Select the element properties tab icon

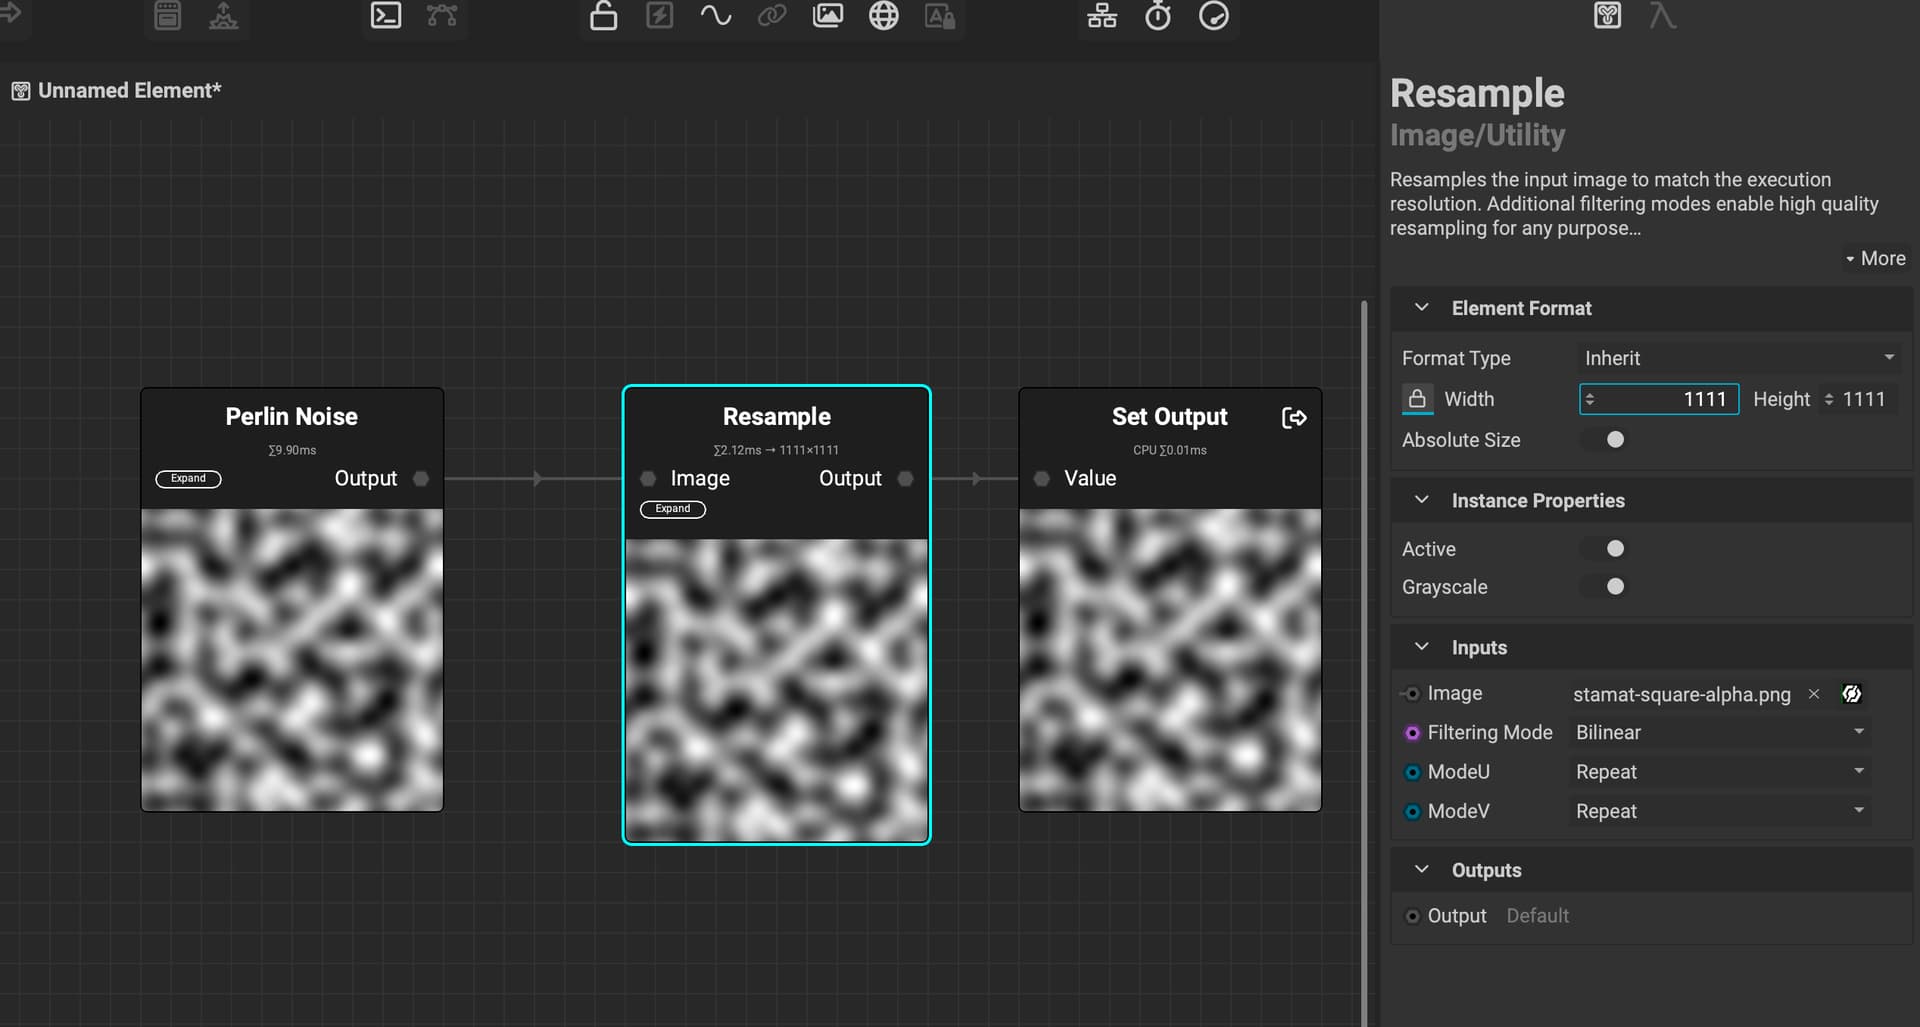(1607, 16)
